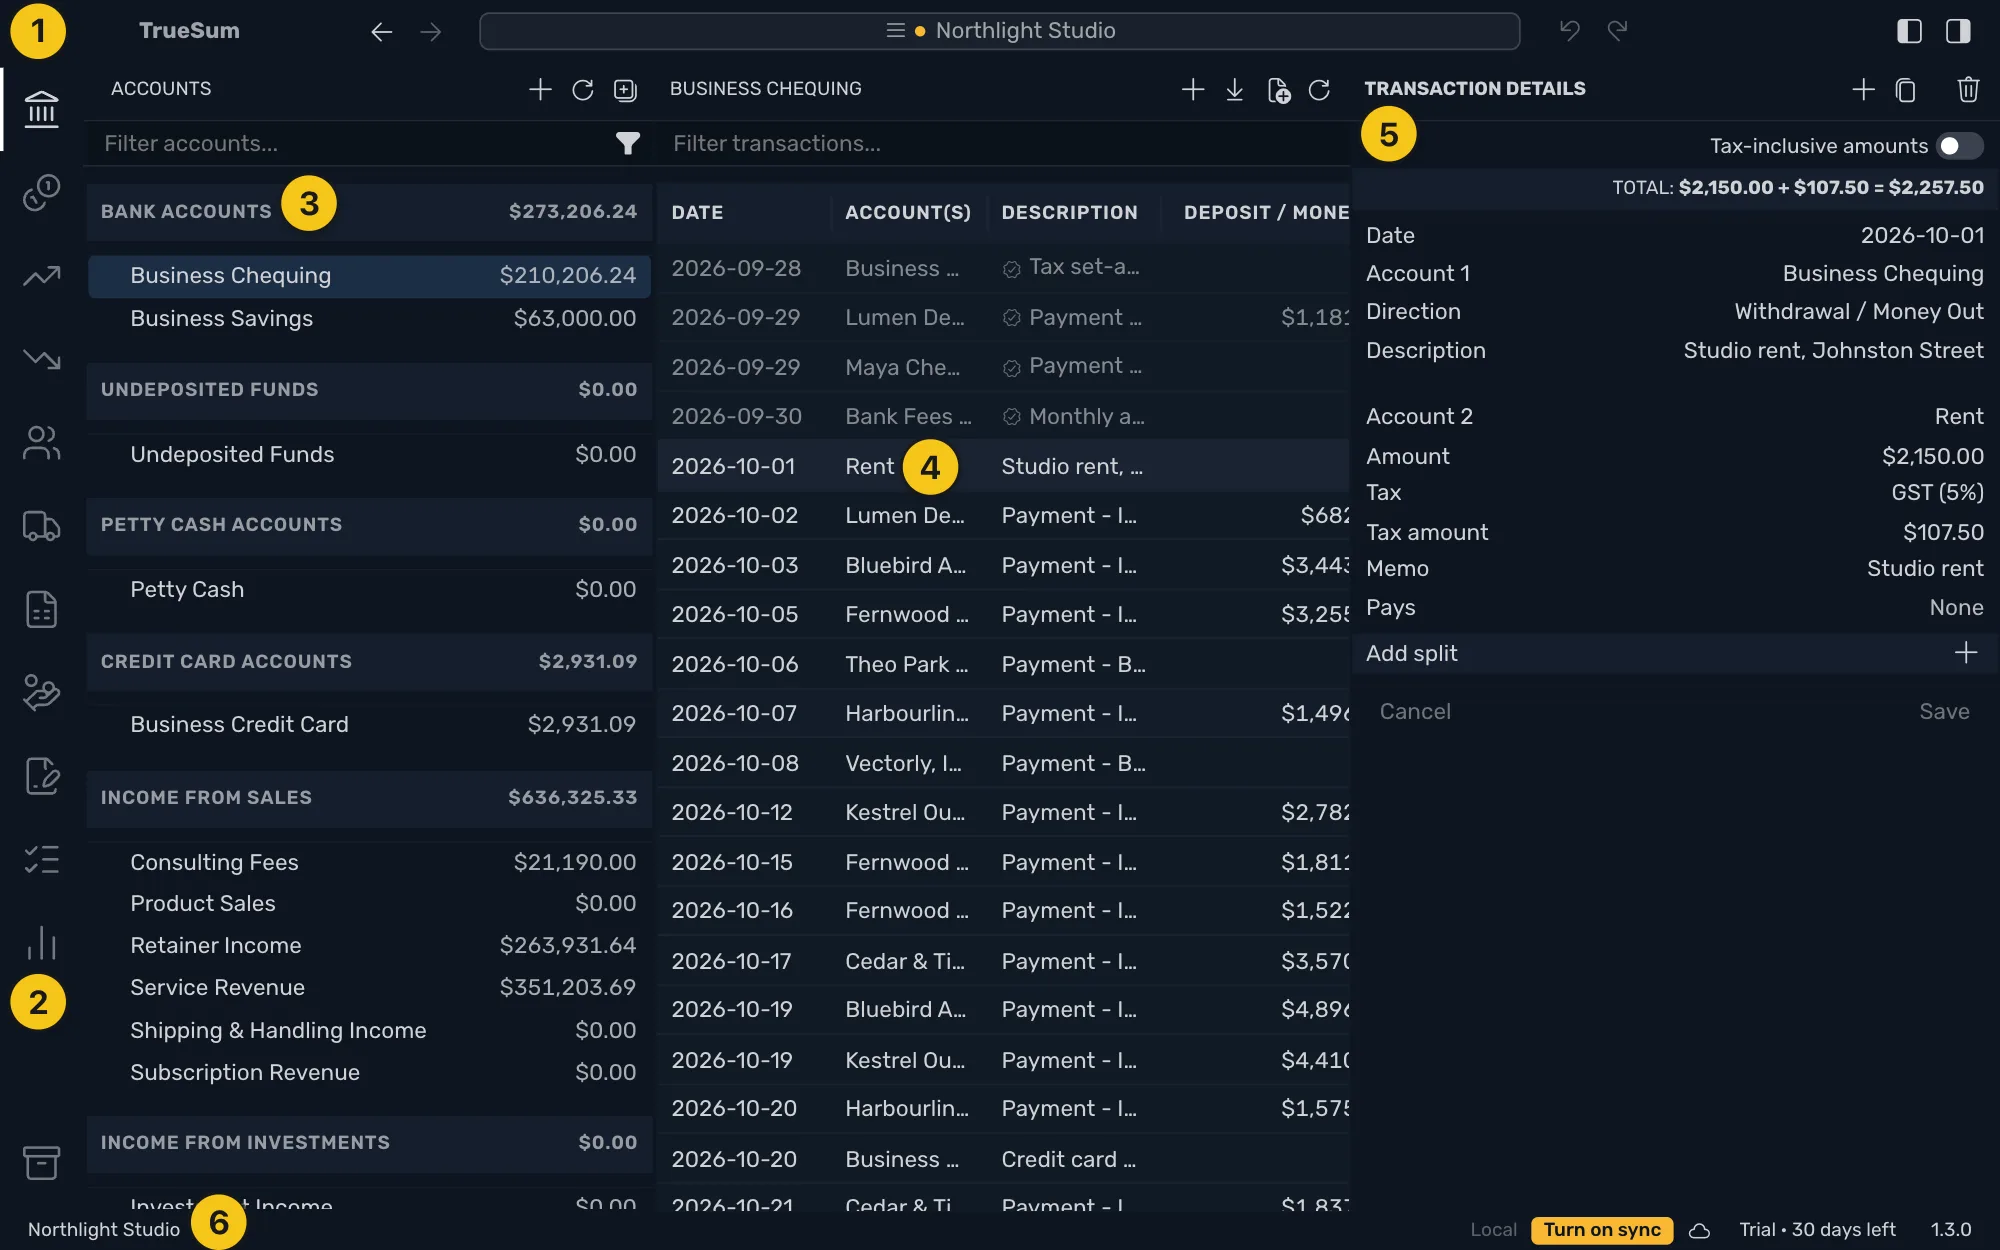Sort by the DATE column header
The width and height of the screenshot is (2000, 1250).
697,213
